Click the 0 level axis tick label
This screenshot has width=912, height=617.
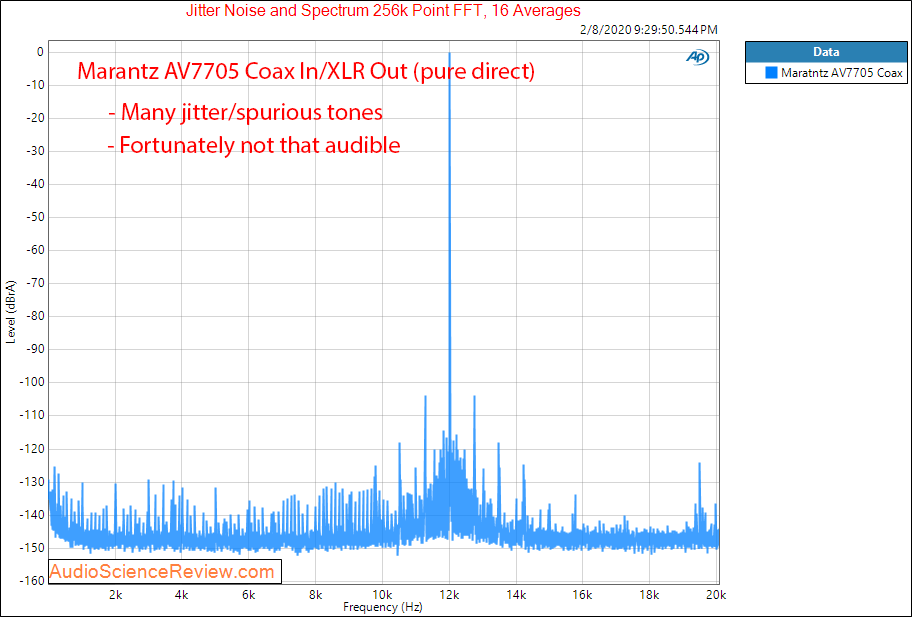pyautogui.click(x=40, y=52)
